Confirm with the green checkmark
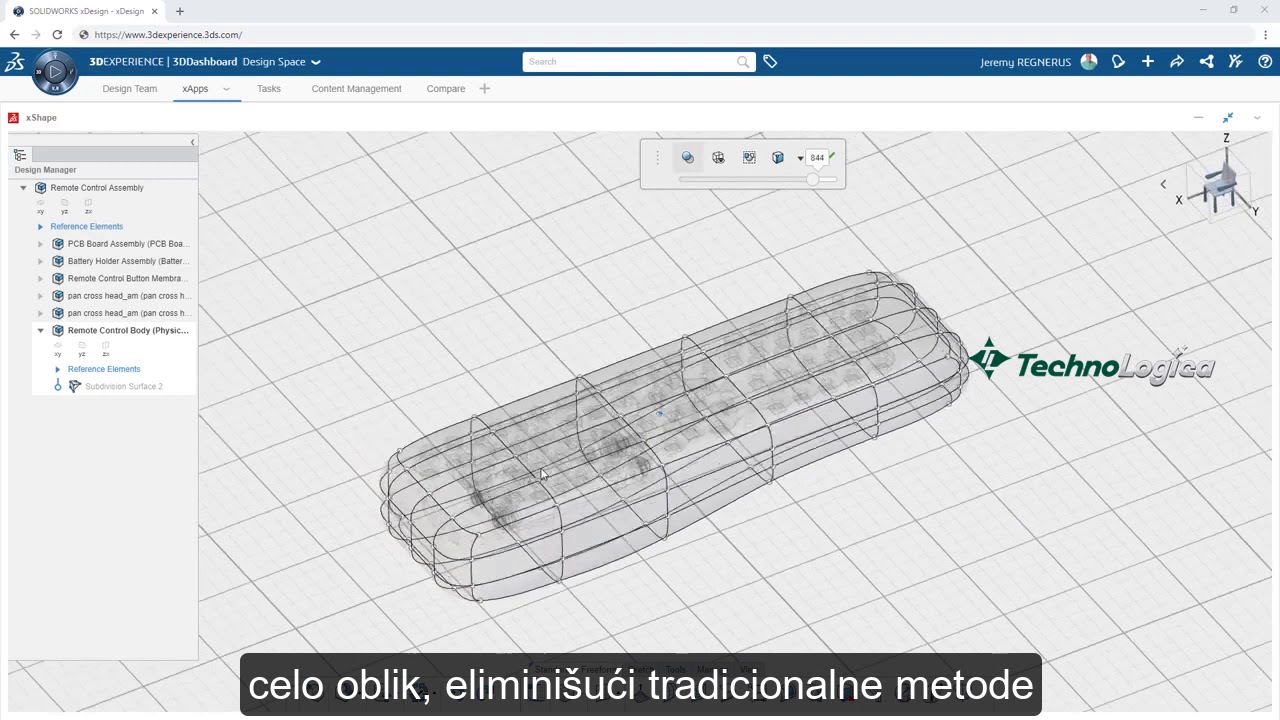The width and height of the screenshot is (1280, 720). (x=832, y=155)
